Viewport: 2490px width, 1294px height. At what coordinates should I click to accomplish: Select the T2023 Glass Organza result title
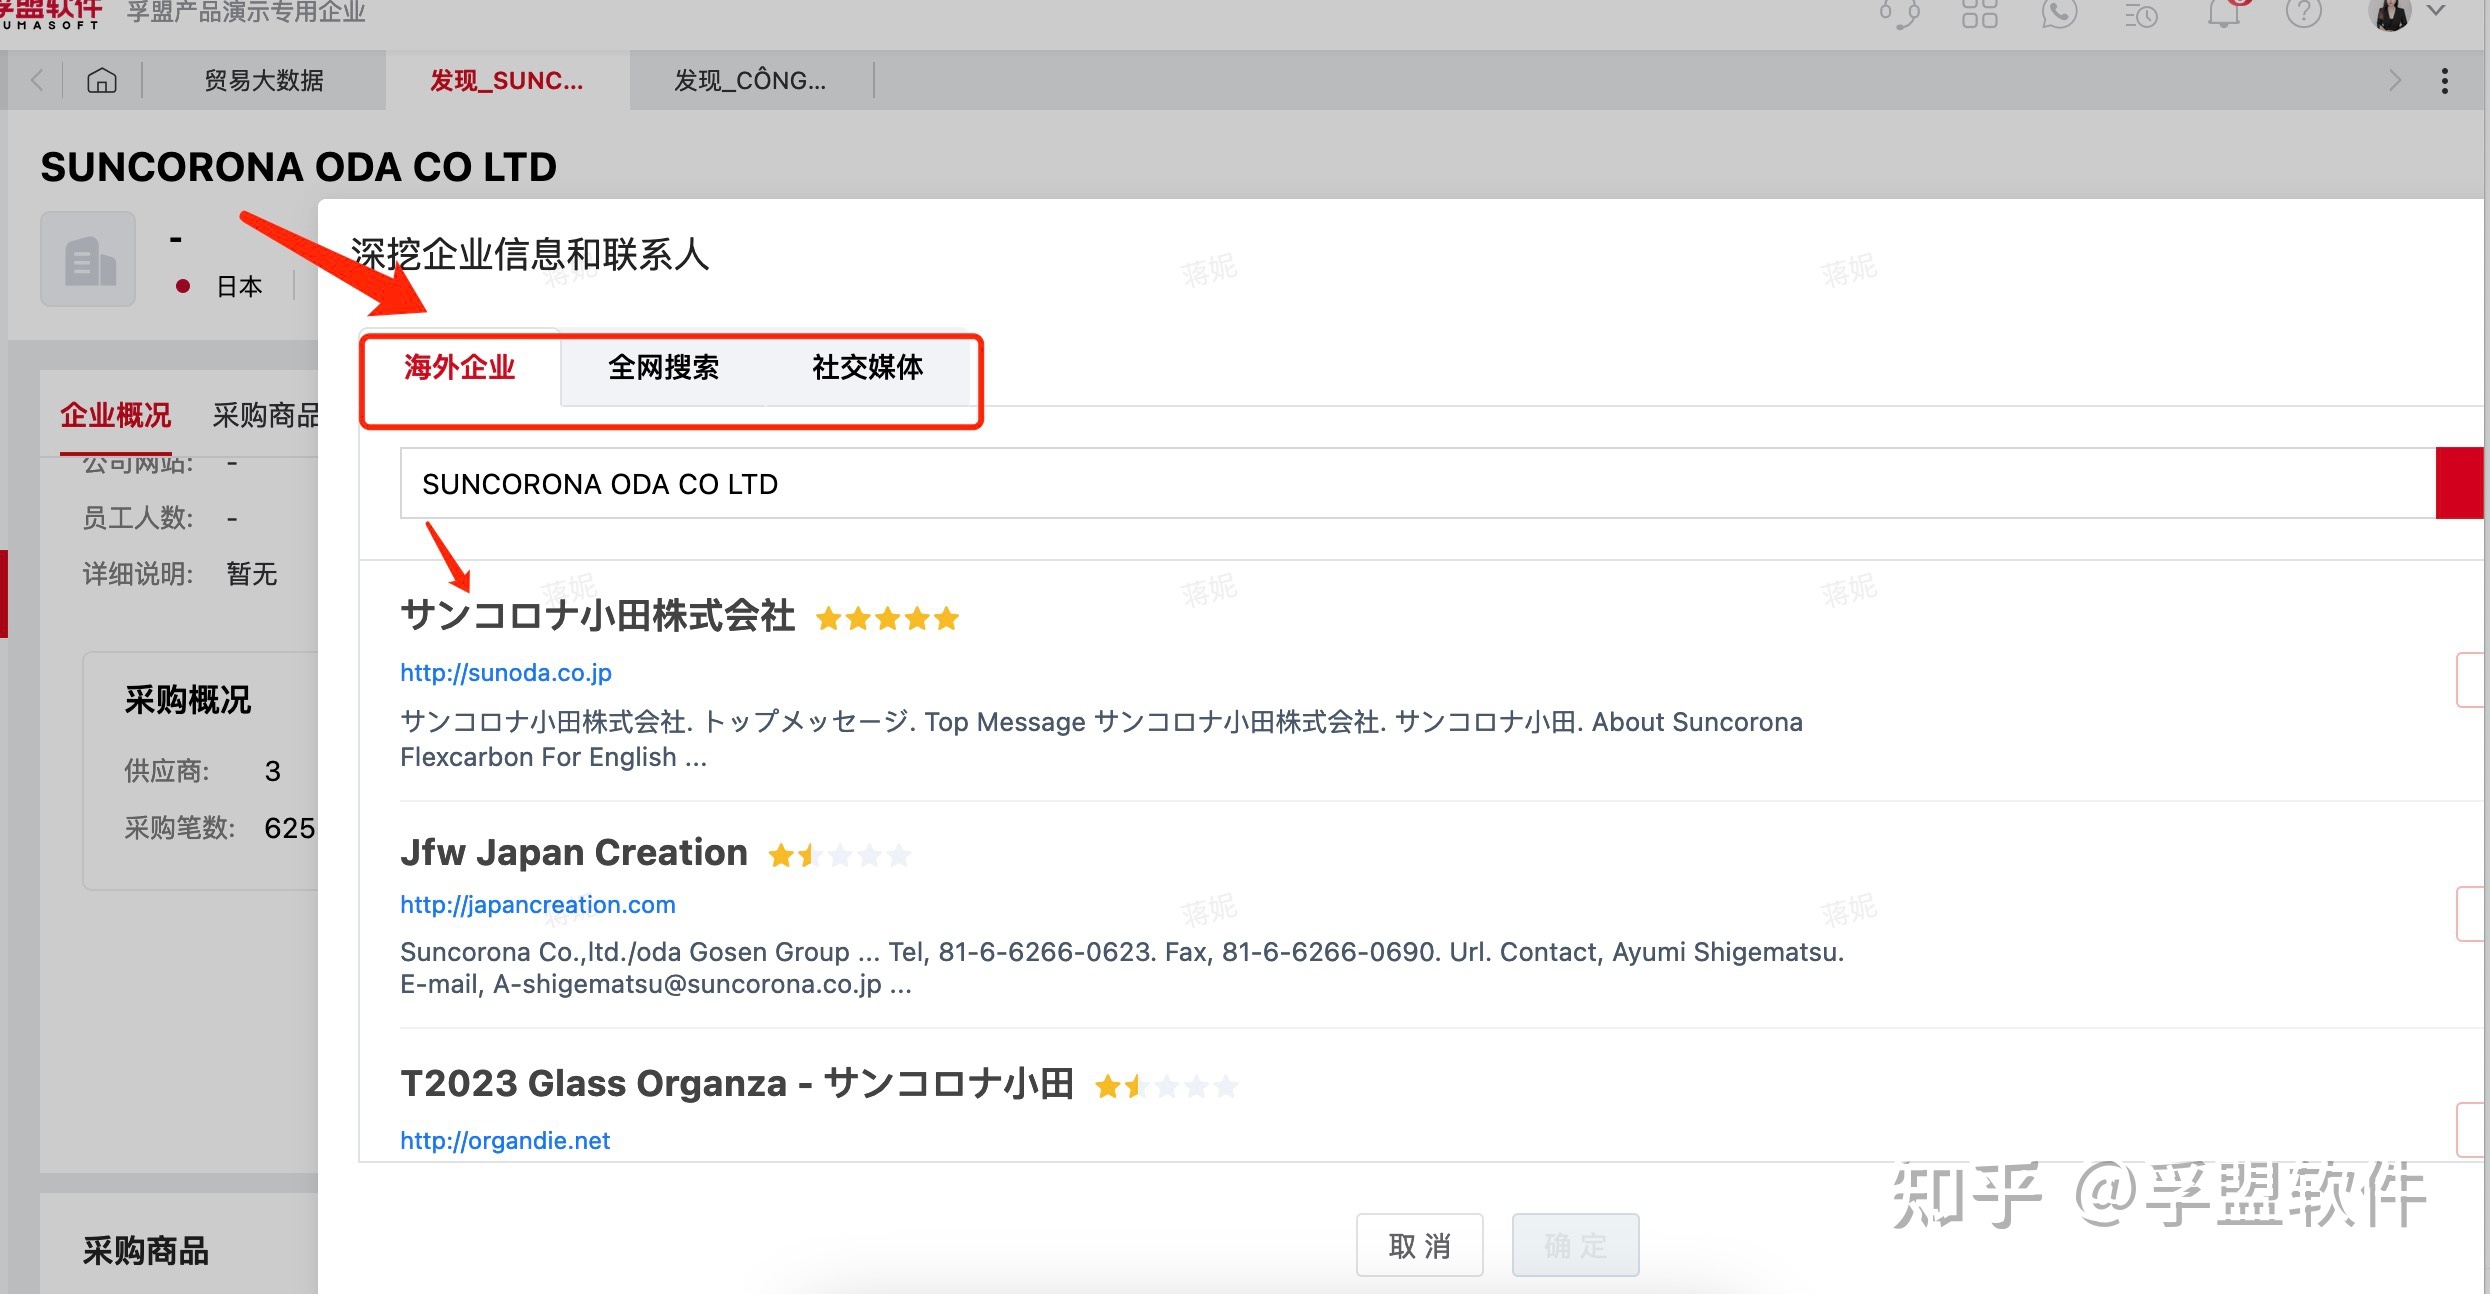tap(737, 1083)
